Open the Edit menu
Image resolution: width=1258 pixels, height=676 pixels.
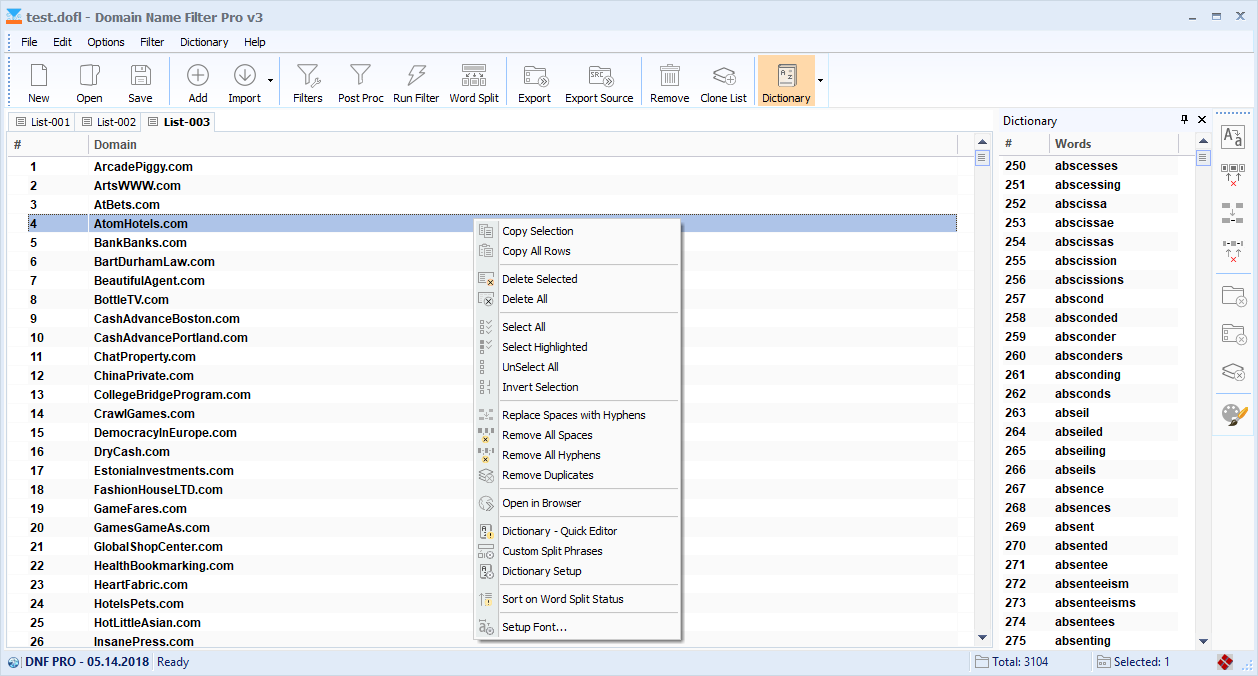coord(62,42)
